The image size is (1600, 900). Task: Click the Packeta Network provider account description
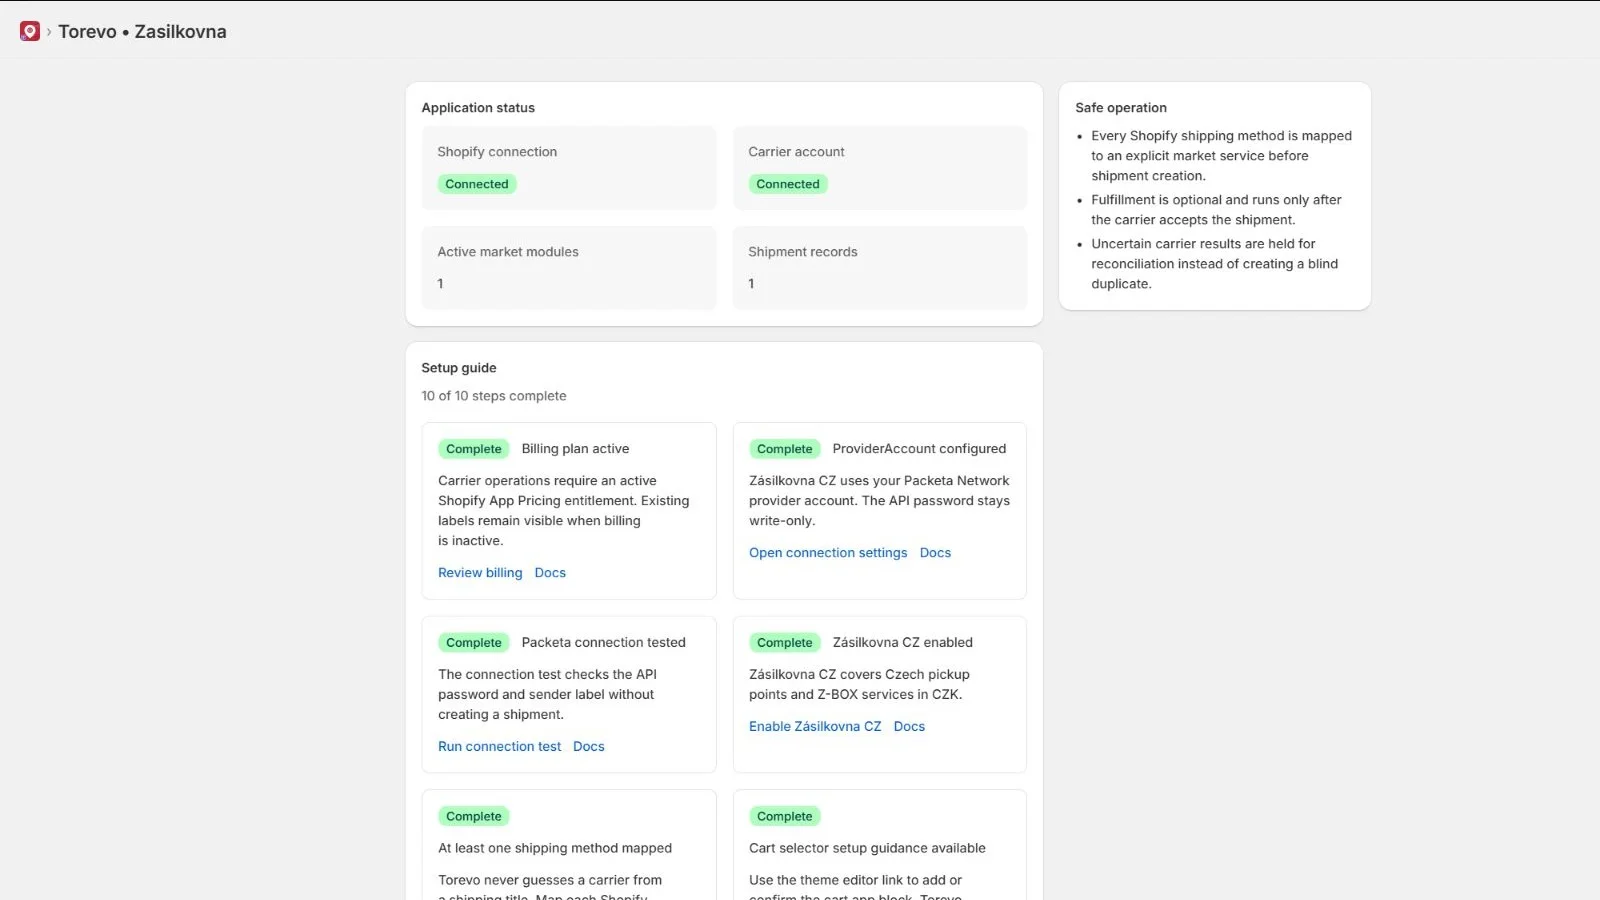879,501
